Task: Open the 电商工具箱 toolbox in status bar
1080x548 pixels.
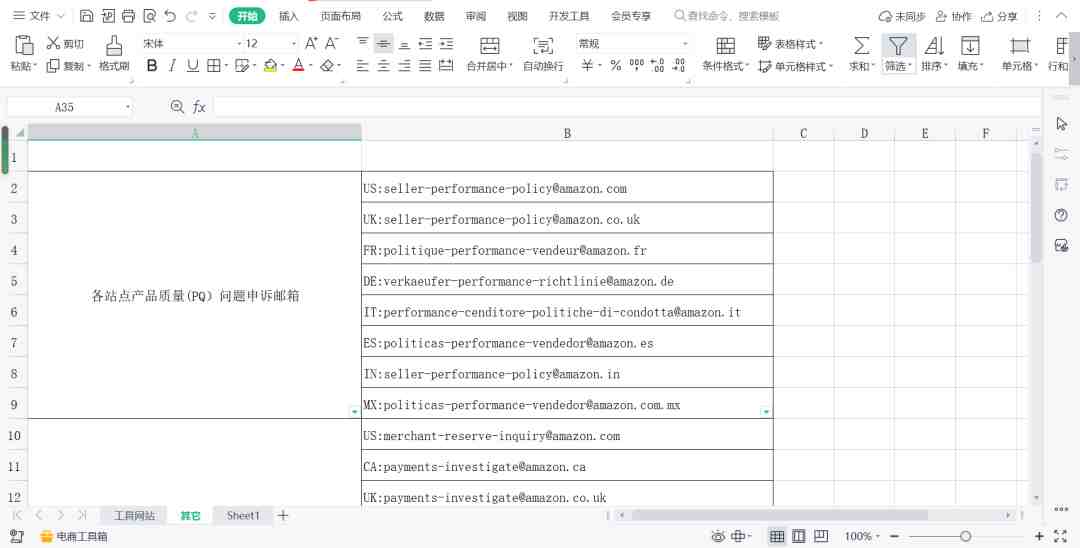Action: [x=74, y=536]
